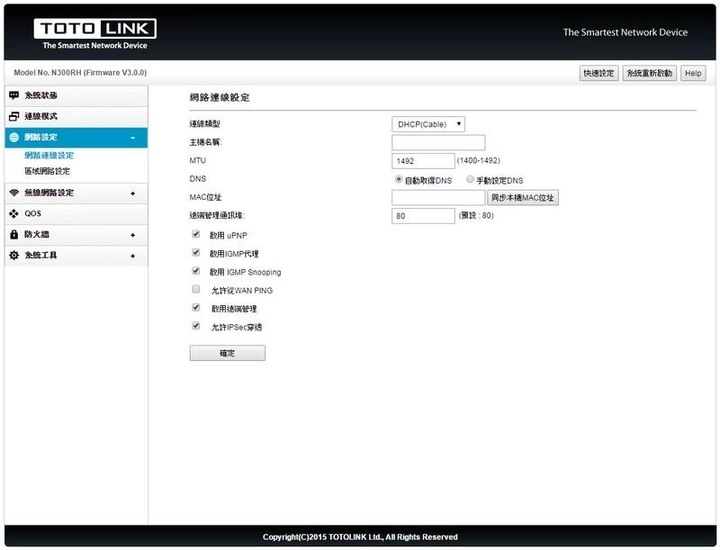This screenshot has height=550, width=720.
Task: Click the confirm button below the checkboxes
Action: [x=227, y=353]
